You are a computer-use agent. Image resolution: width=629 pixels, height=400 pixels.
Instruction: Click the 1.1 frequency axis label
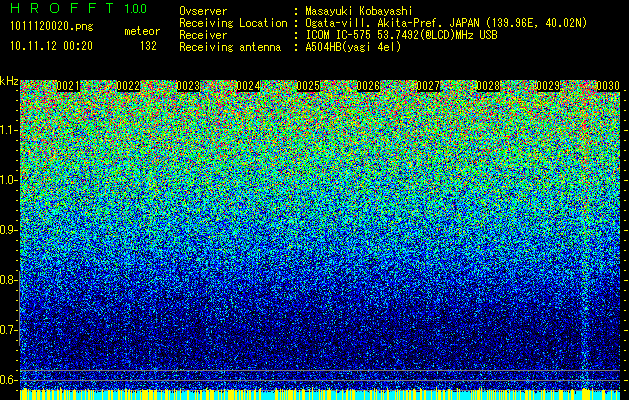pyautogui.click(x=8, y=130)
